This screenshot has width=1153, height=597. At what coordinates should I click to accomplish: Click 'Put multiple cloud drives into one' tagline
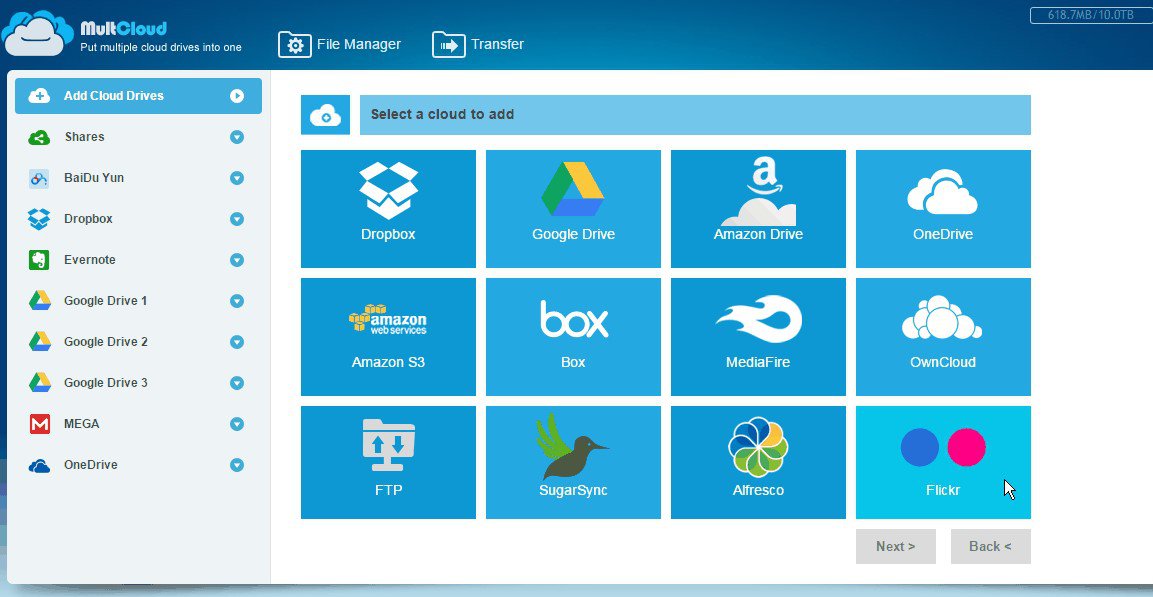point(160,48)
